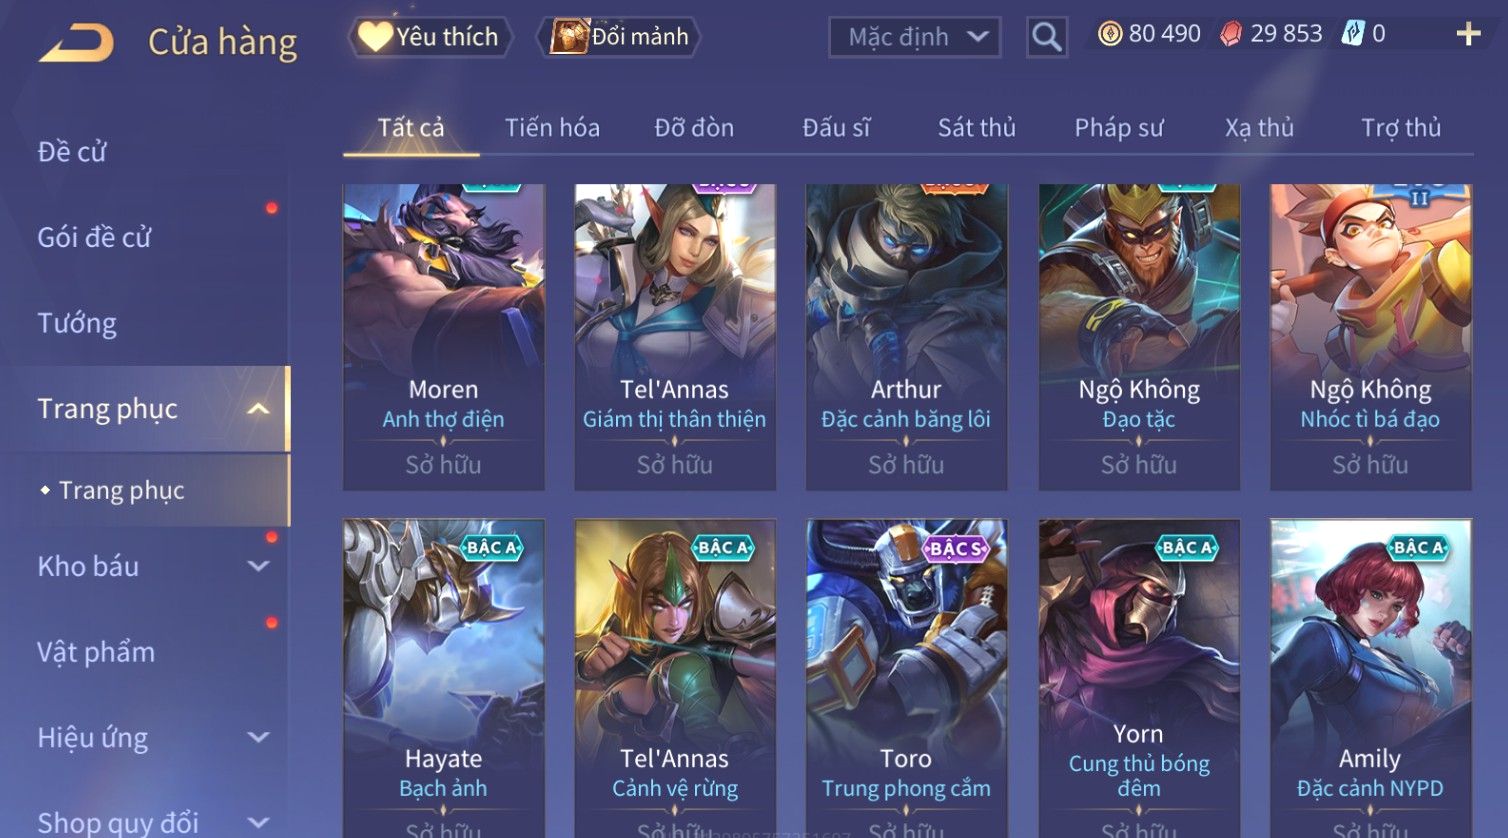This screenshot has height=838, width=1508.
Task: Click the gold coin balance icon
Action: tap(1110, 34)
